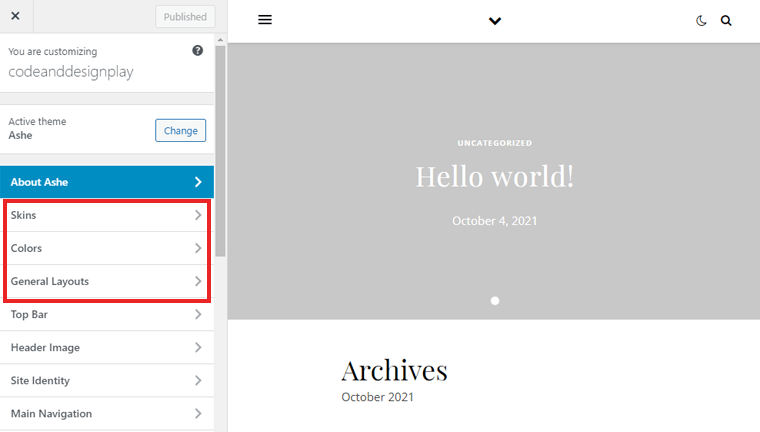Open the hamburger menu in preview

pyautogui.click(x=265, y=20)
